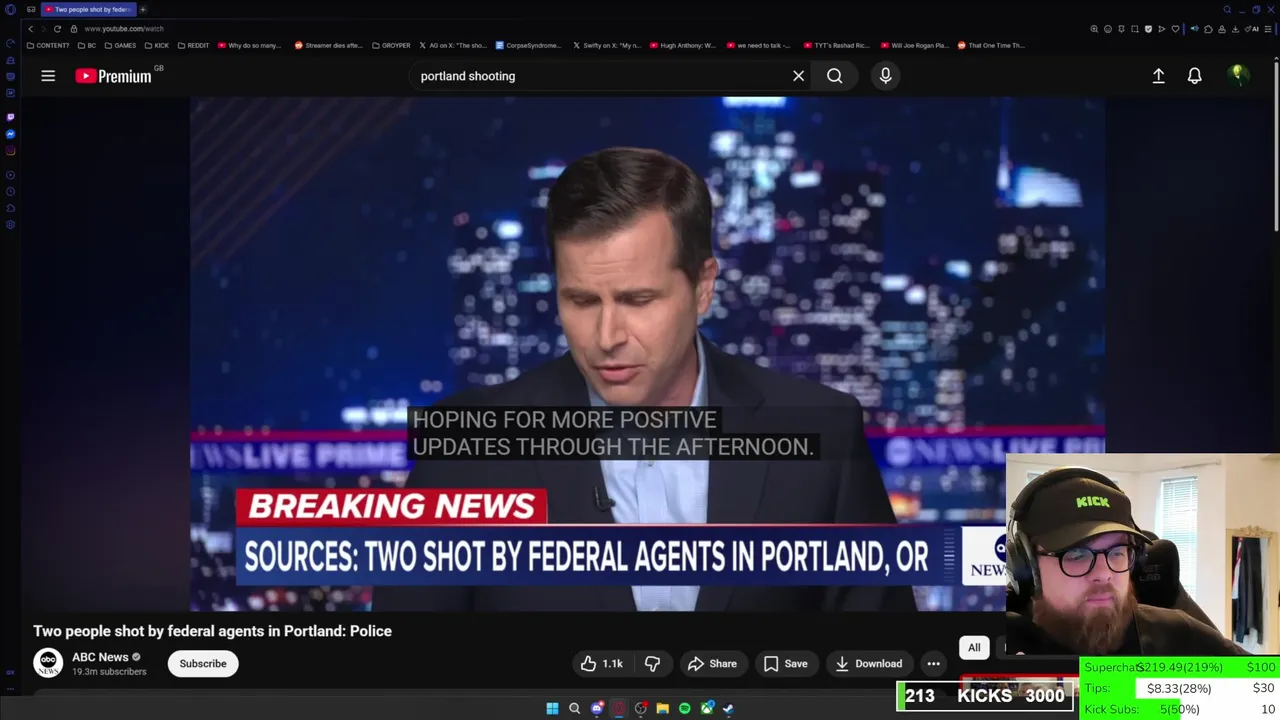Start voice search with microphone icon
This screenshot has width=1280, height=720.
(x=885, y=76)
